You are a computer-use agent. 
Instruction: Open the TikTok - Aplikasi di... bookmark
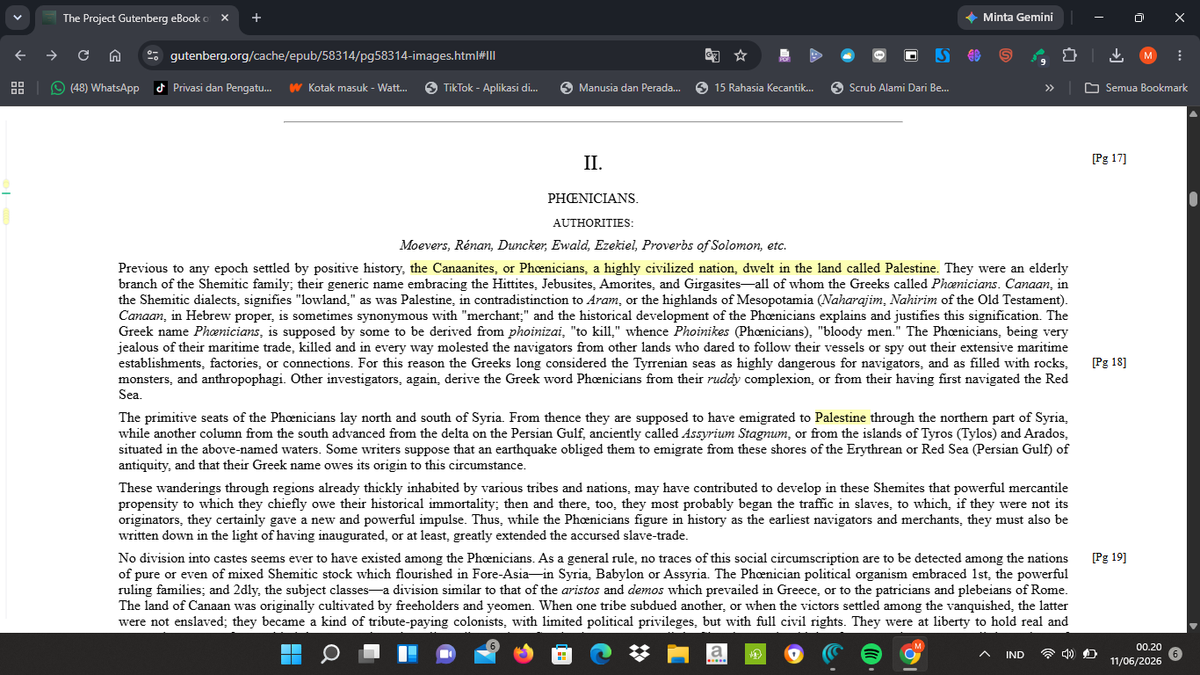(483, 88)
